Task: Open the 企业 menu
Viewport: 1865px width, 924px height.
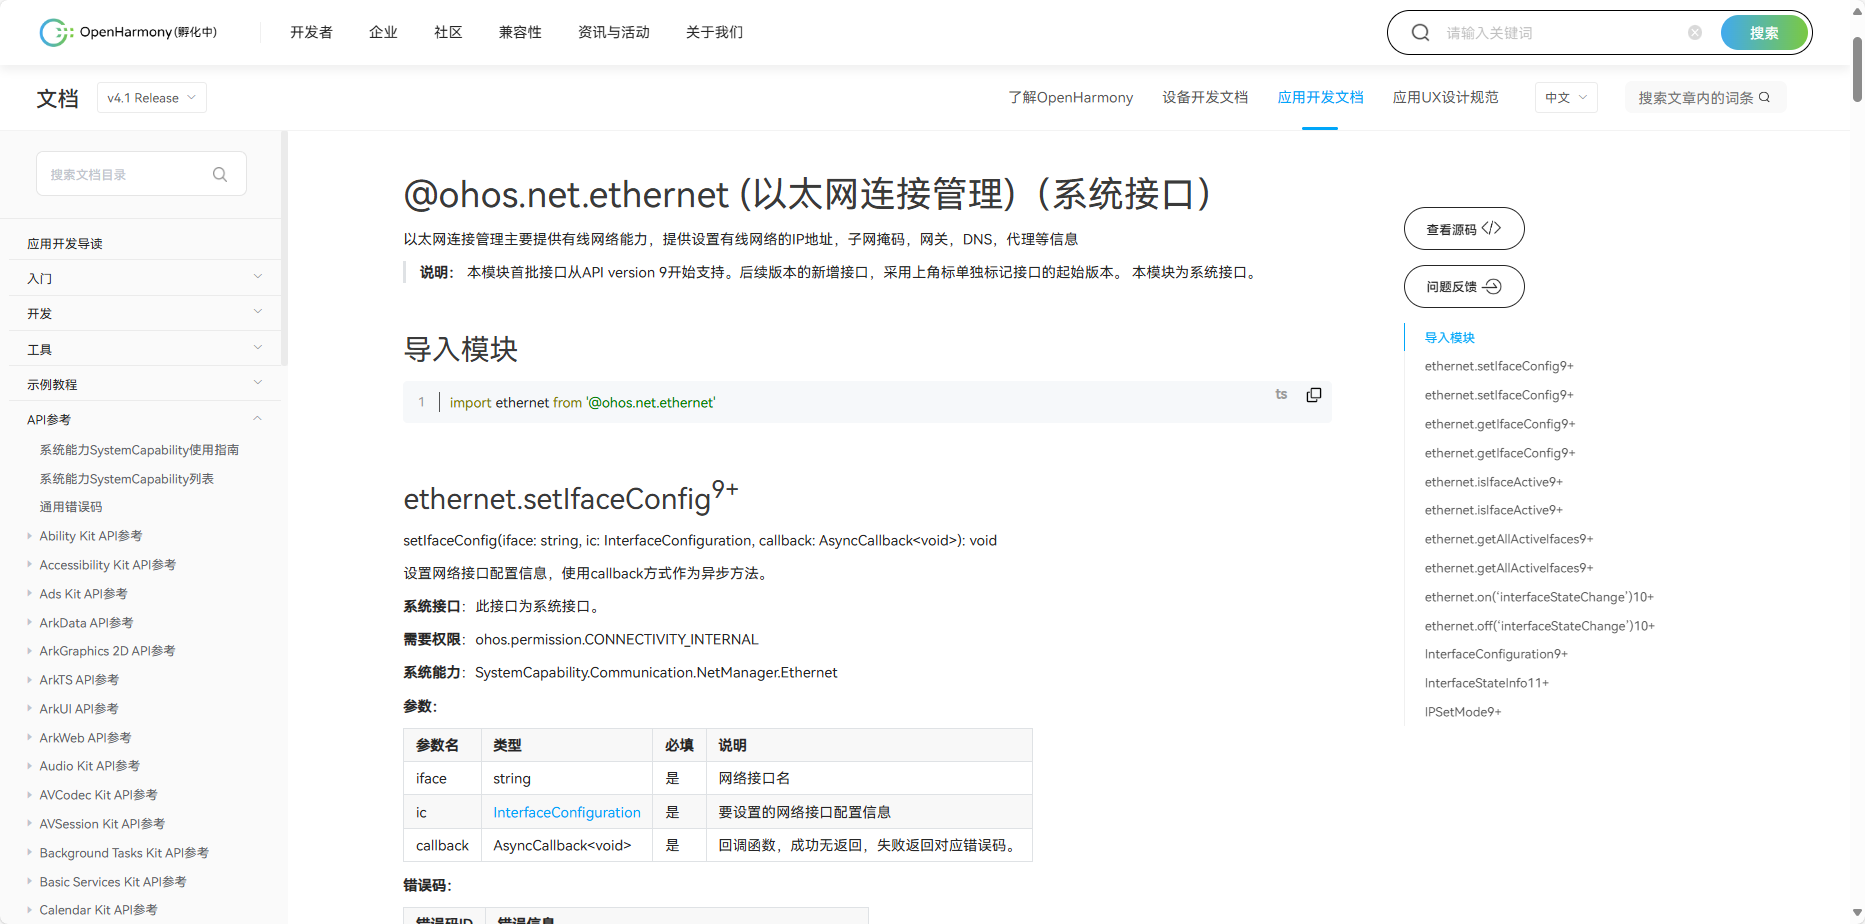Action: click(383, 32)
